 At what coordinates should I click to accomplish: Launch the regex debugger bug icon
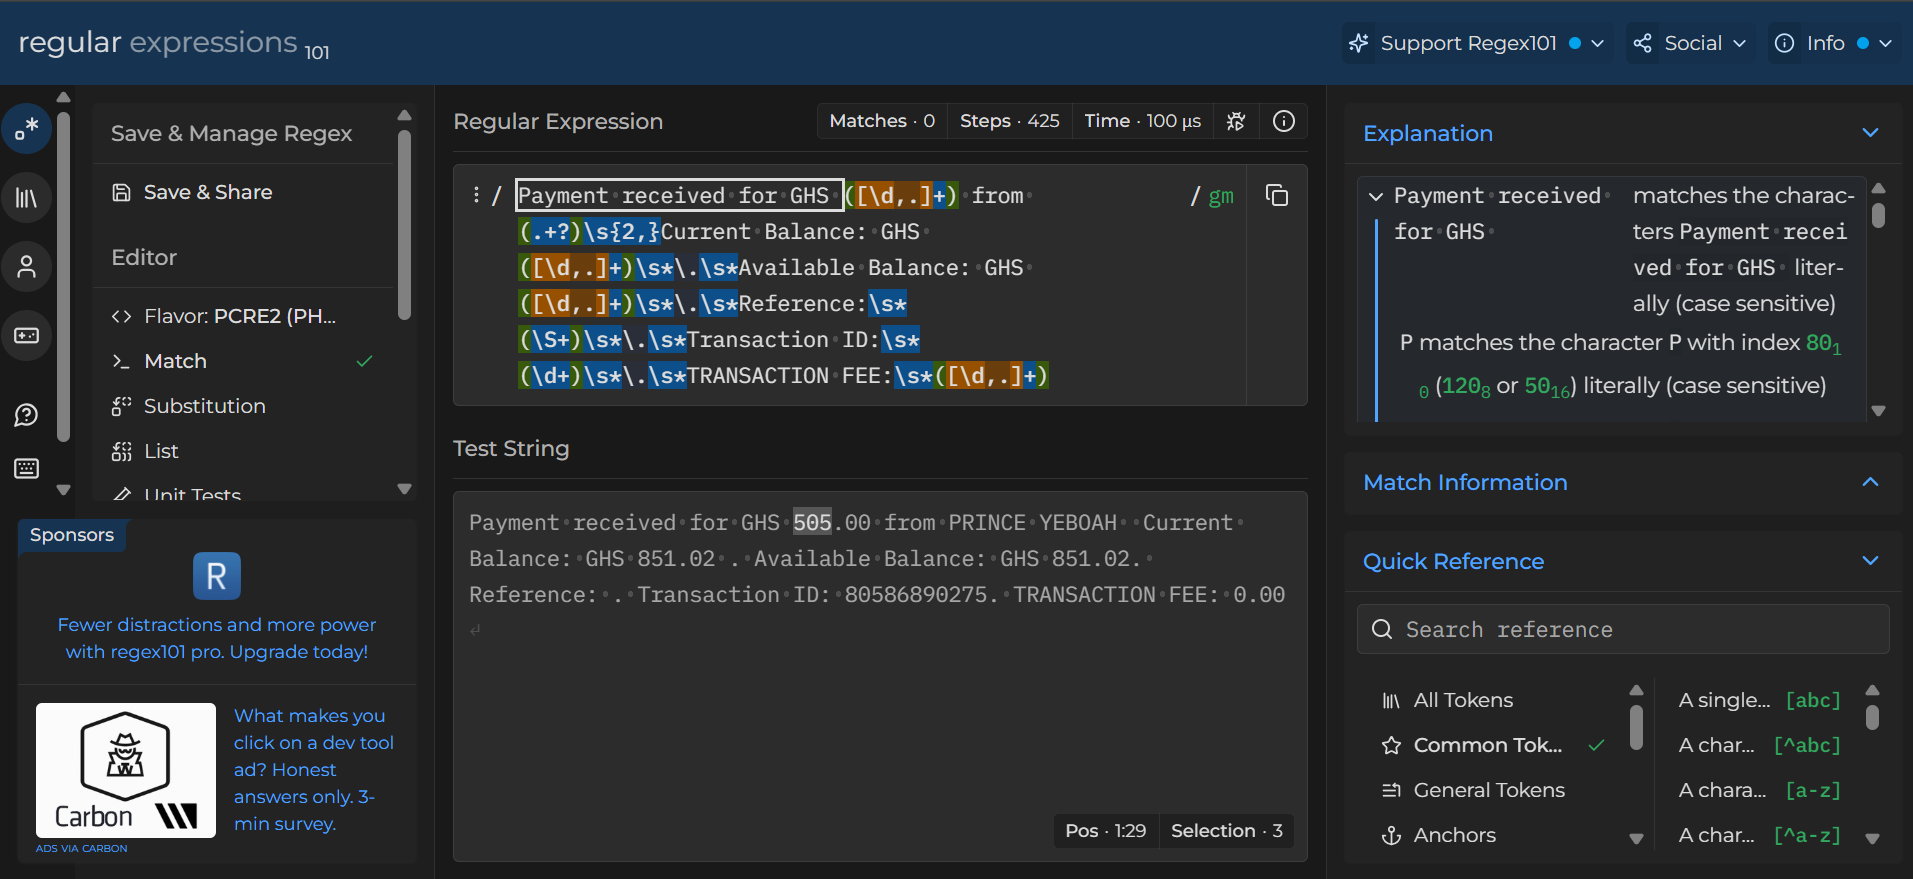tap(1236, 121)
